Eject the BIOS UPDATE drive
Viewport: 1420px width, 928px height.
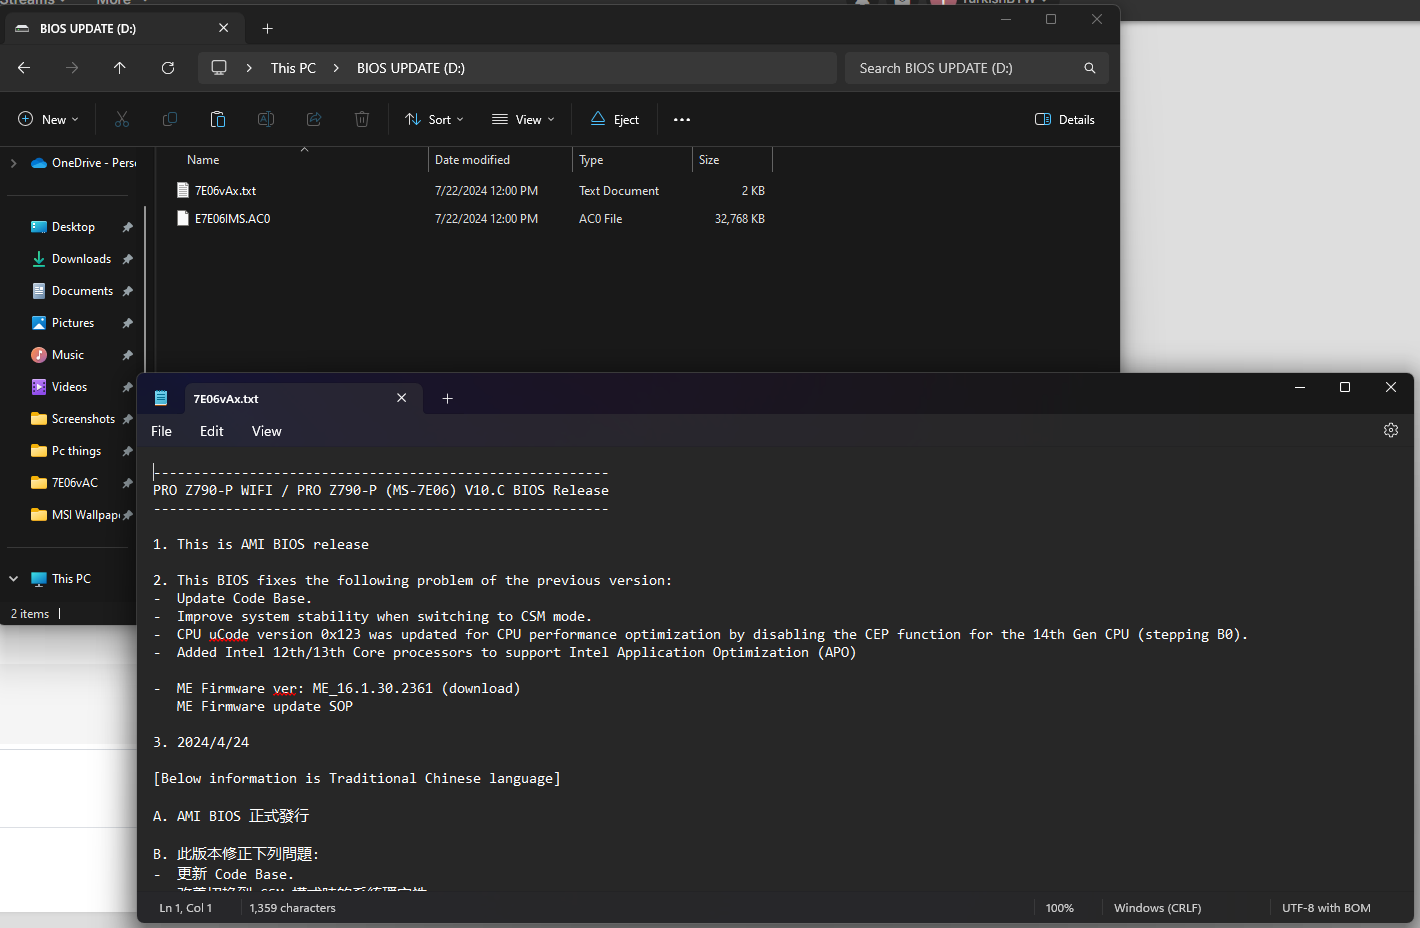click(615, 119)
